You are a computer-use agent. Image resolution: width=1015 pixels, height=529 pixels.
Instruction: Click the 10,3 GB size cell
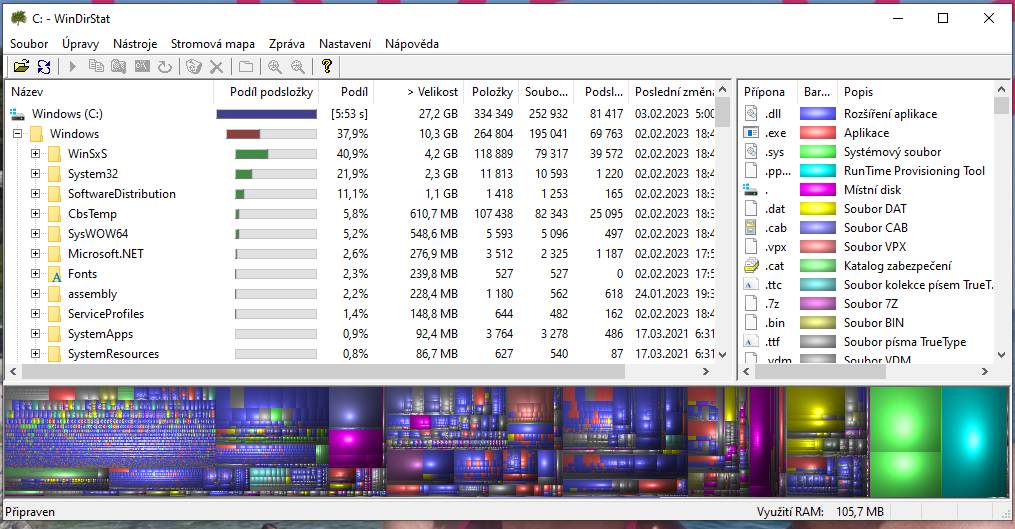click(x=438, y=134)
